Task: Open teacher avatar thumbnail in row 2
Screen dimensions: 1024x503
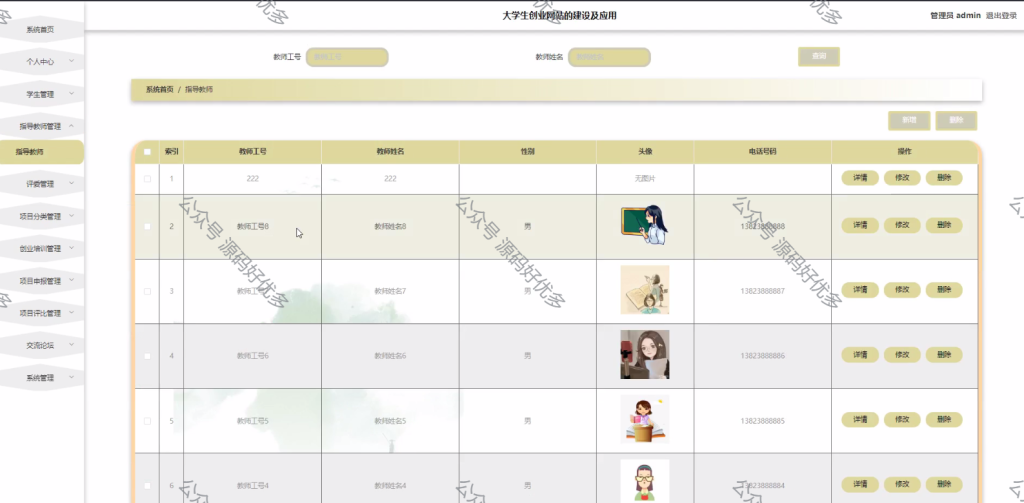Action: [645, 225]
